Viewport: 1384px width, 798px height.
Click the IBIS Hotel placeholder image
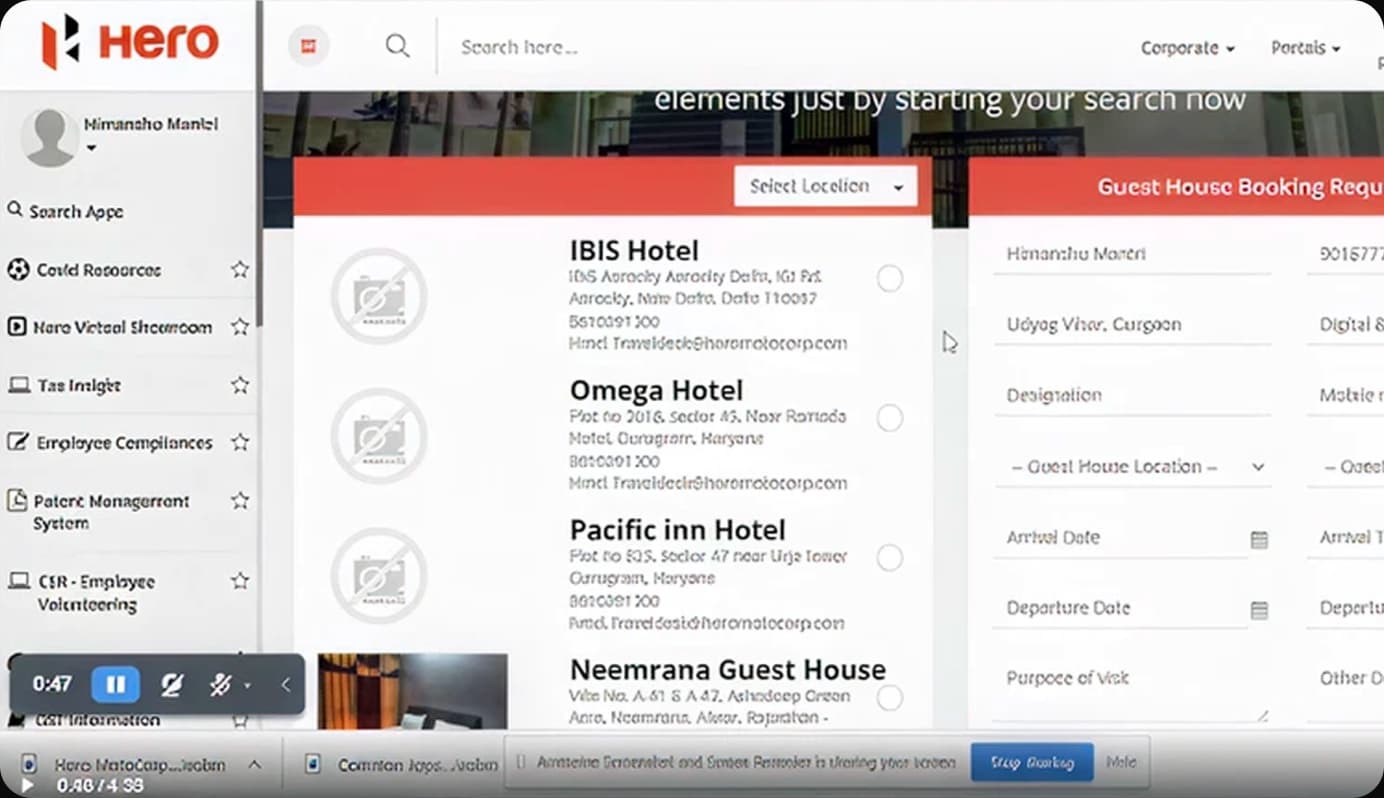(x=379, y=297)
